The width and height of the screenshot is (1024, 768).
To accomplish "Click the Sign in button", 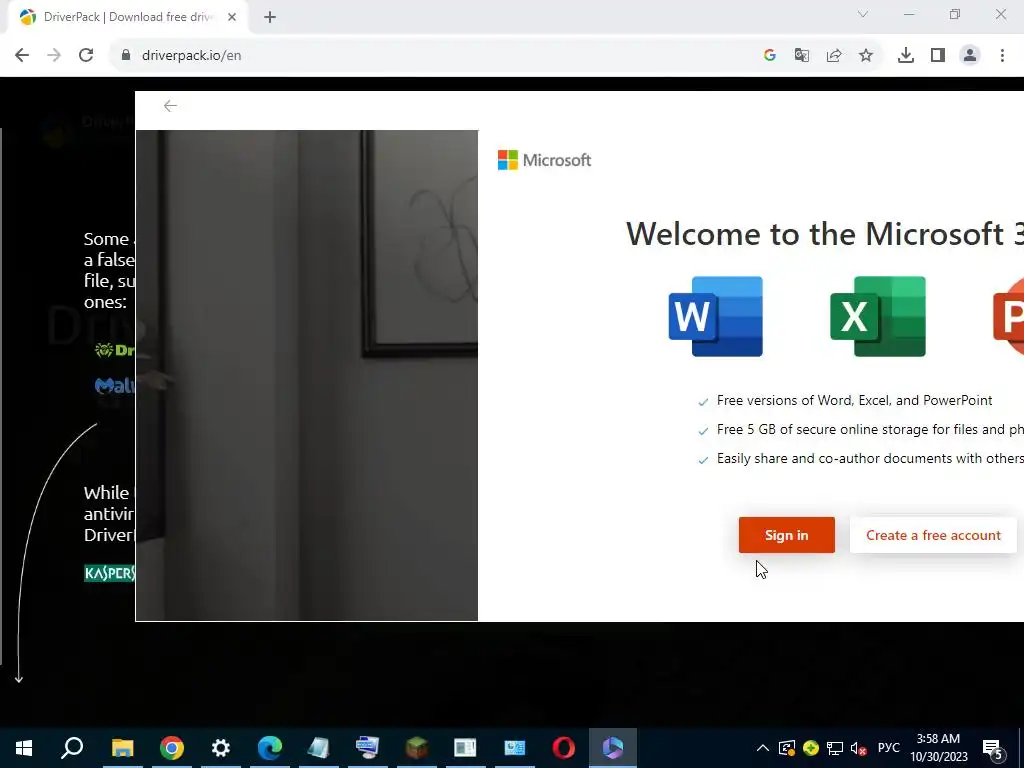I will point(786,535).
